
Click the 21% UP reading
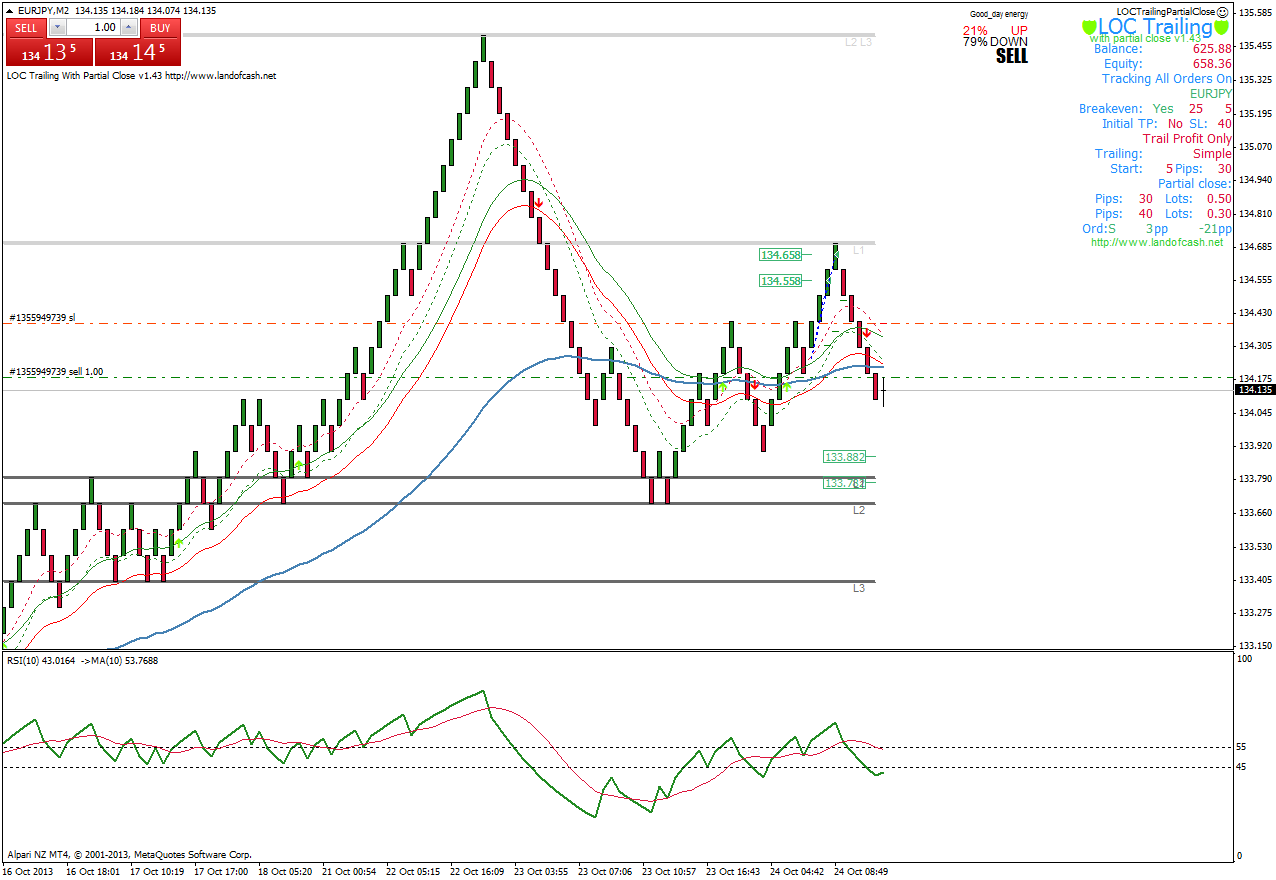click(995, 31)
